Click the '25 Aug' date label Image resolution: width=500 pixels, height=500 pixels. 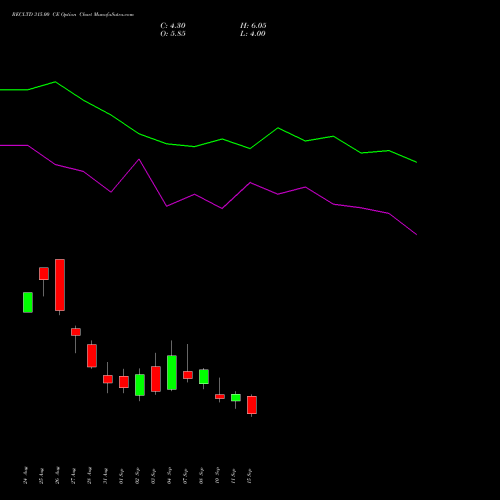click(42, 475)
